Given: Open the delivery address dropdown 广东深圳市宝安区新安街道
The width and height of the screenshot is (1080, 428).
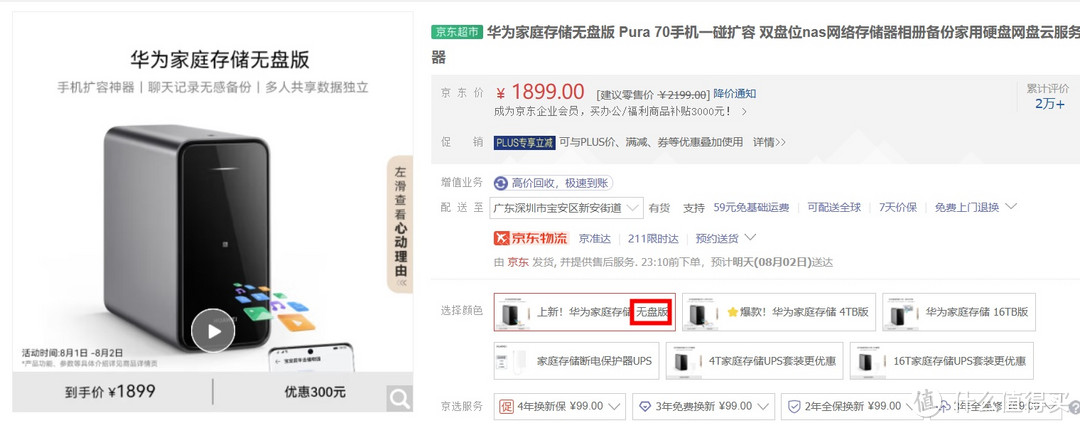Looking at the screenshot, I should click(x=567, y=207).
